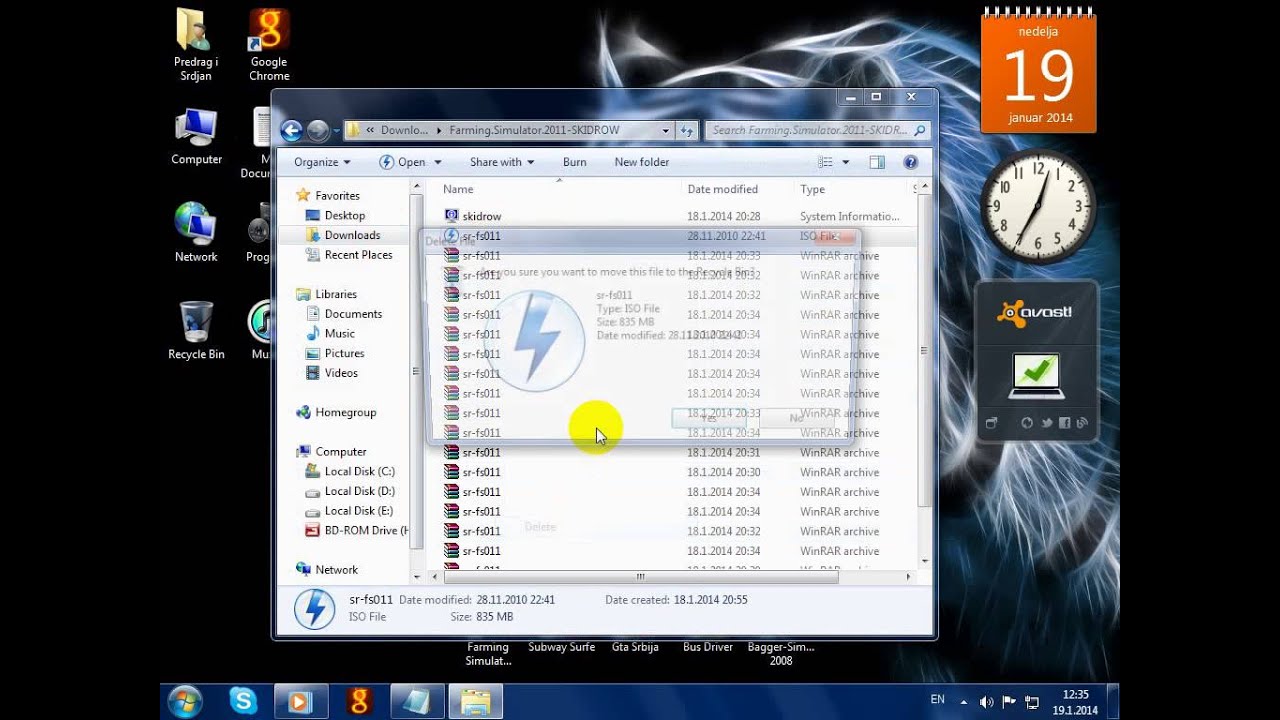This screenshot has width=1280, height=720.
Task: Click Burn in the Explorer toolbar
Action: tap(575, 162)
